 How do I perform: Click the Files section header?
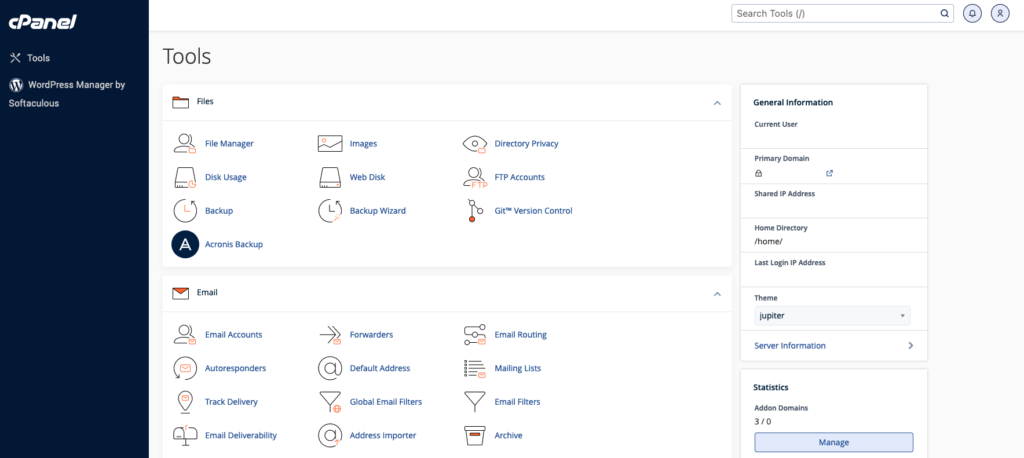click(447, 103)
